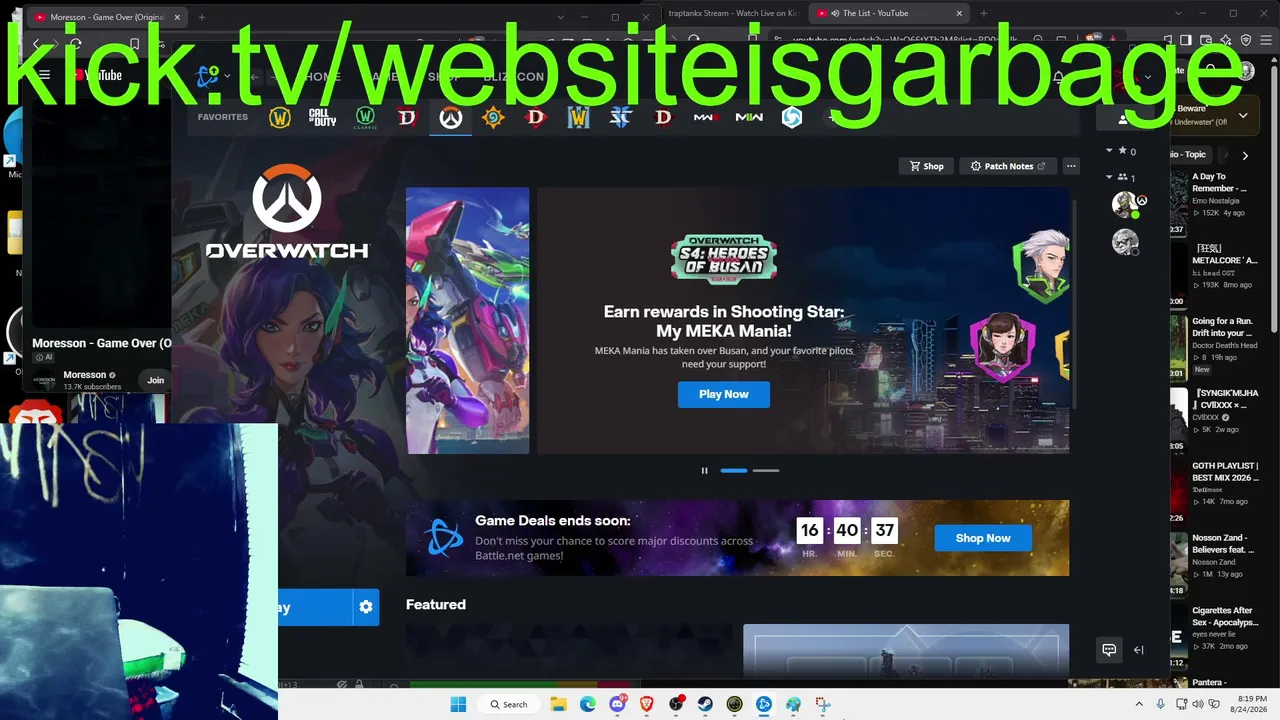This screenshot has height=720, width=1280.
Task: Open the Battle.net chat window icon
Action: pos(1109,650)
